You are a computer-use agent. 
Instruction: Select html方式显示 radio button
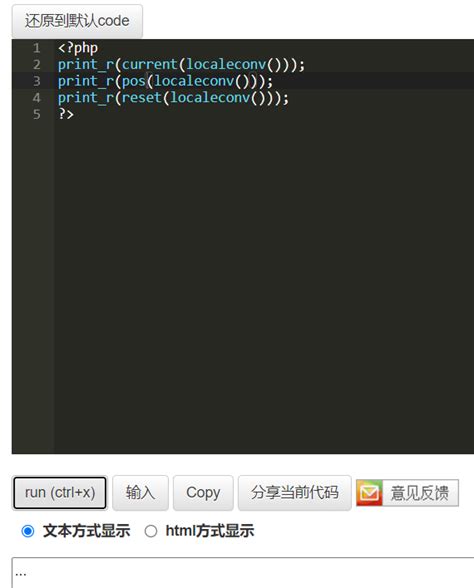point(151,531)
